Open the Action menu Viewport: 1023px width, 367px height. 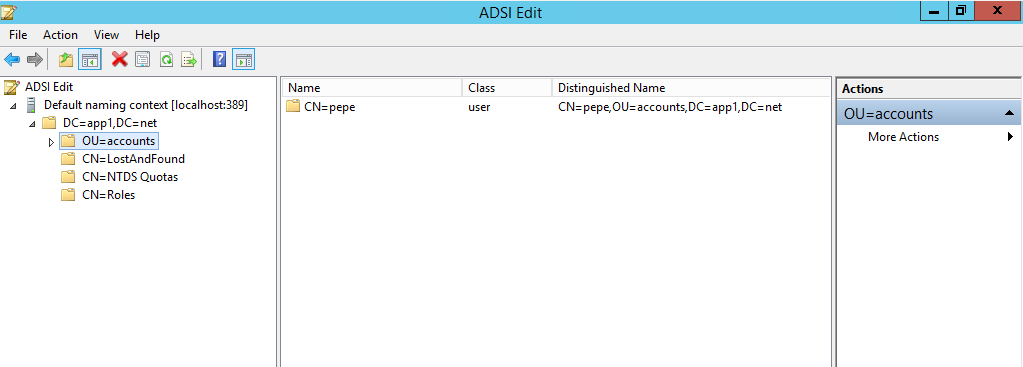click(x=60, y=35)
